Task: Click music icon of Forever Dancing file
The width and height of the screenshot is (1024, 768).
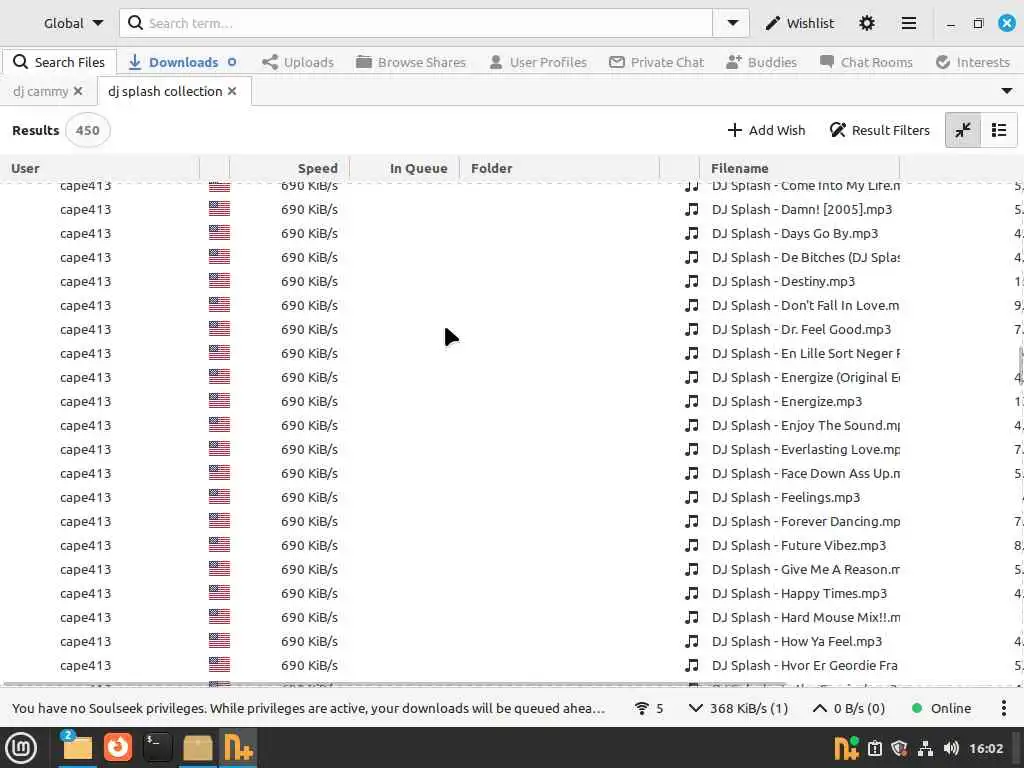Action: [692, 522]
